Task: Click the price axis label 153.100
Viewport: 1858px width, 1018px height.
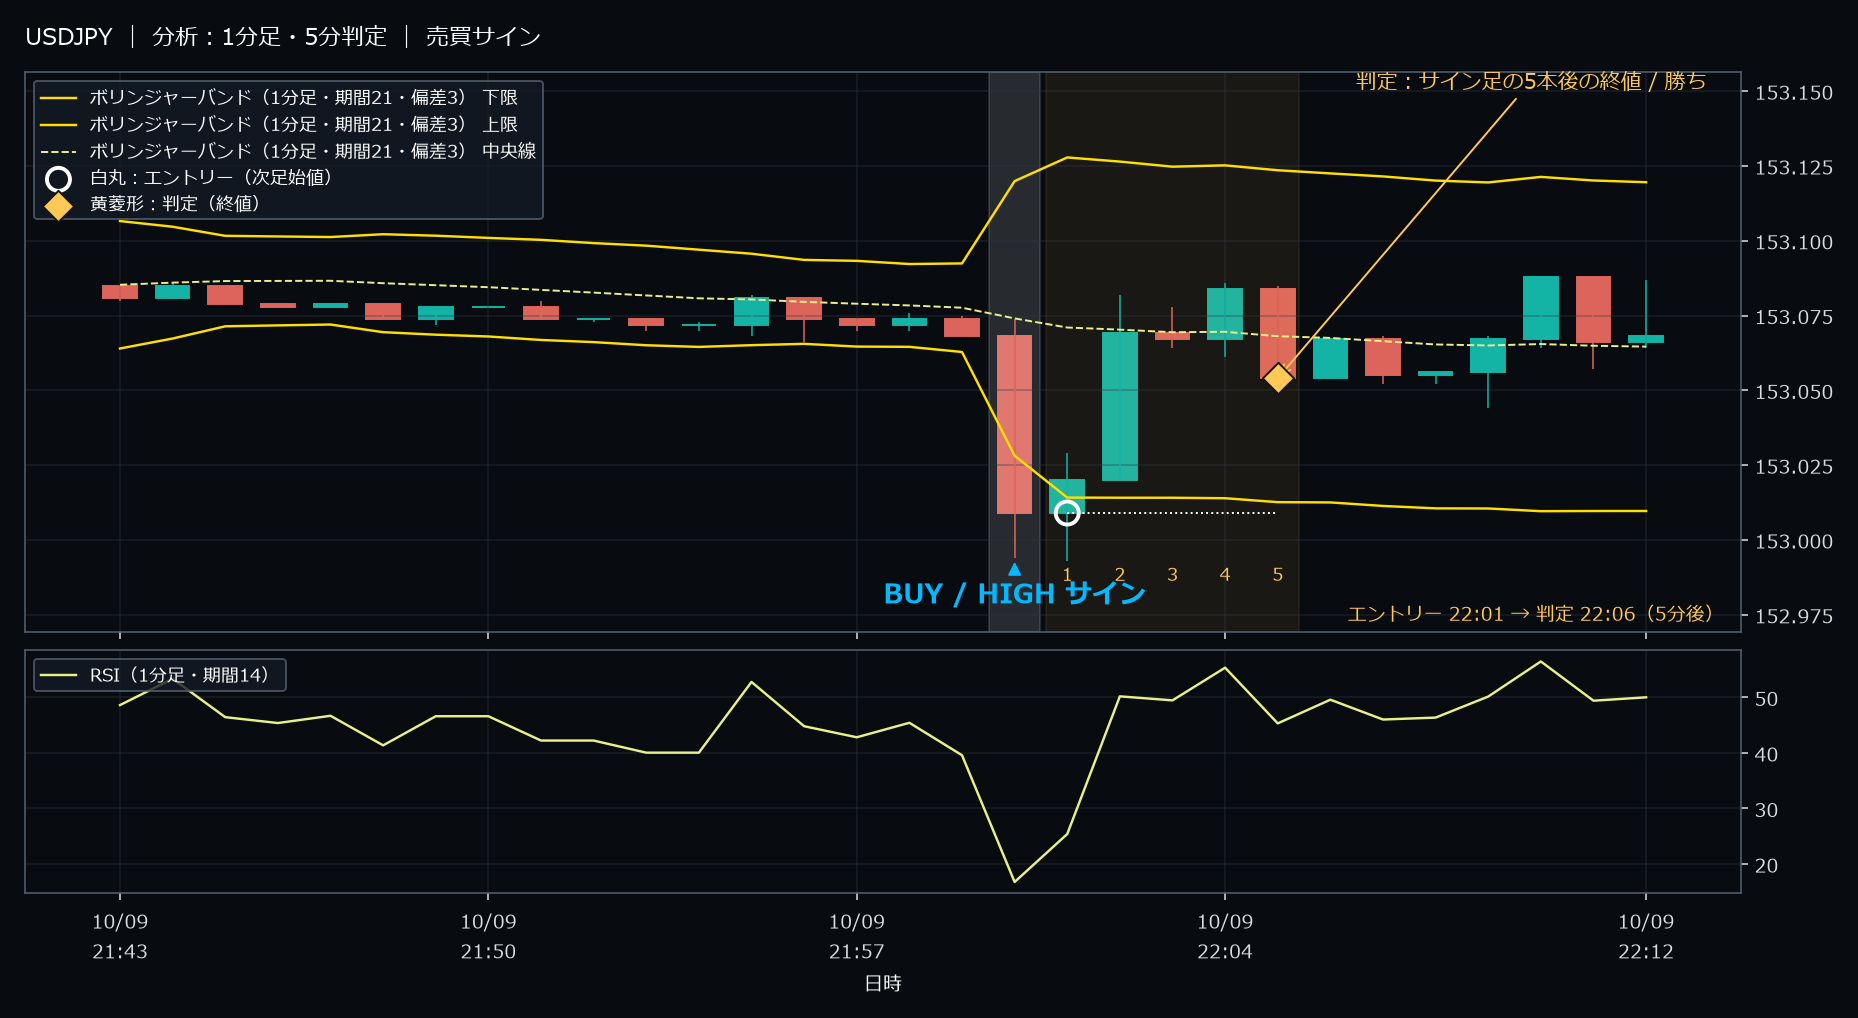Action: (x=1794, y=243)
